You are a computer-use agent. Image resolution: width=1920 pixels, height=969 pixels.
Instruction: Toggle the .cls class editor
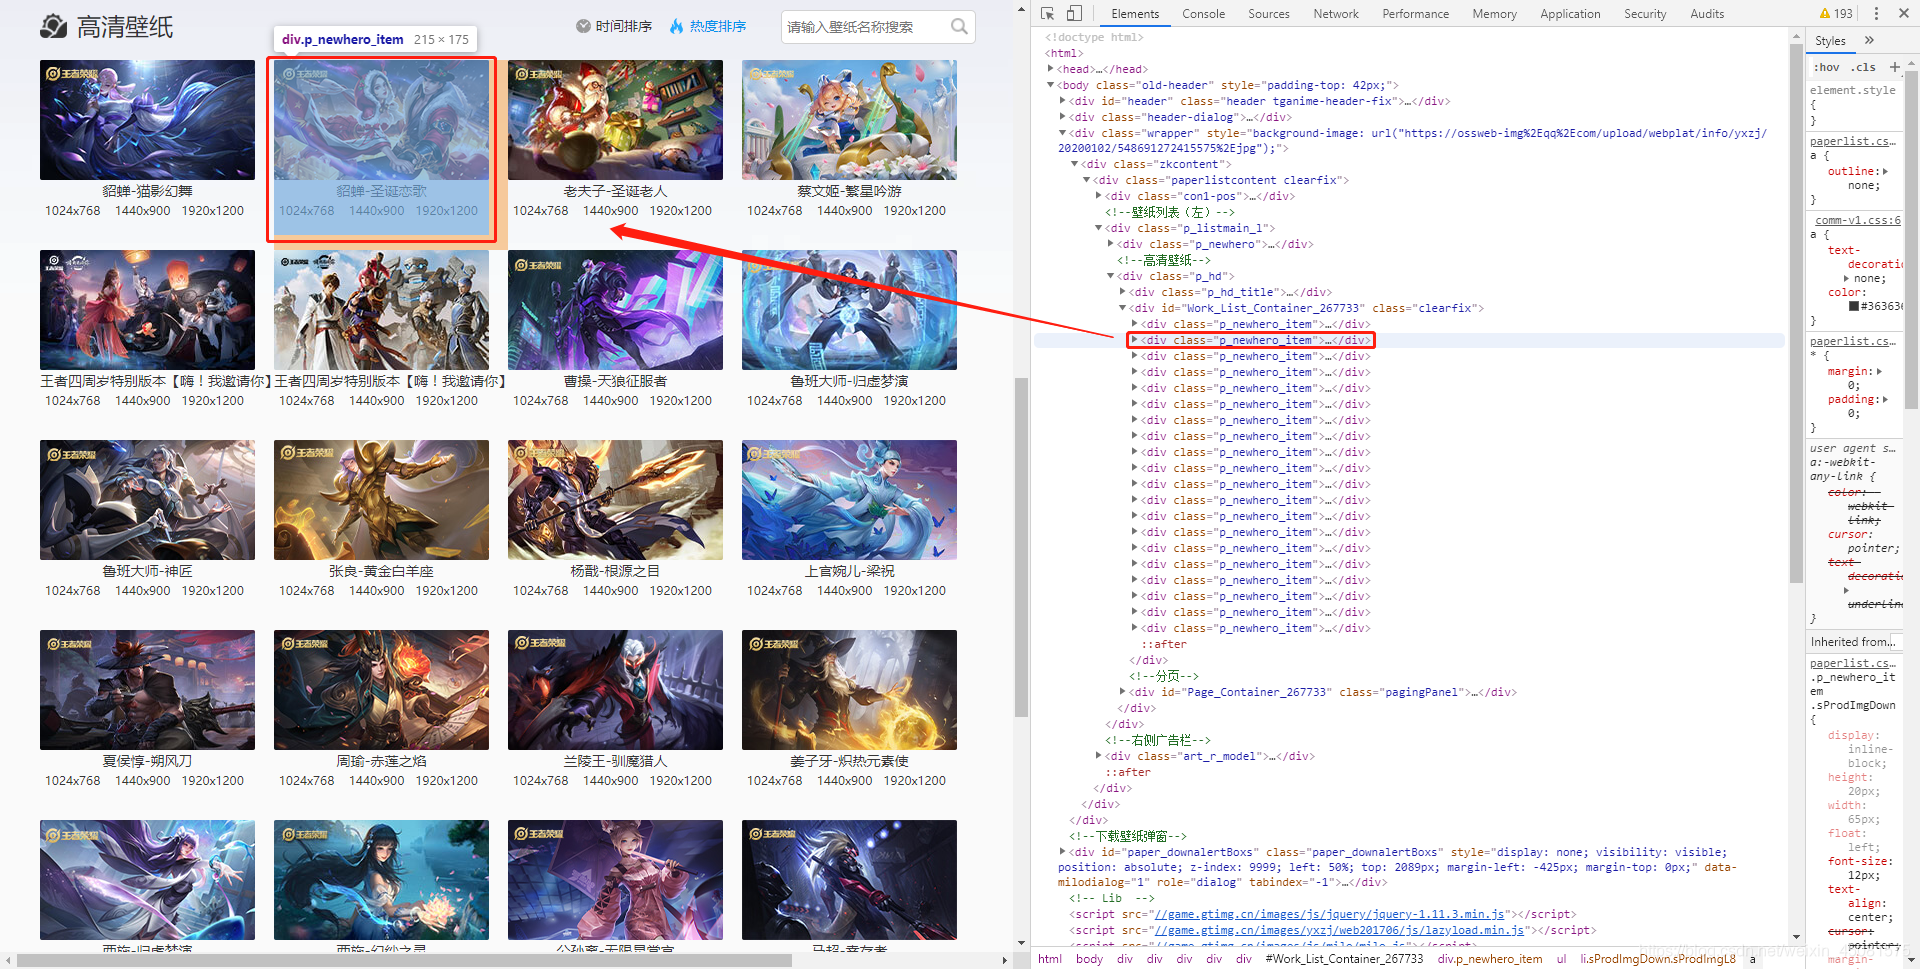(1864, 67)
